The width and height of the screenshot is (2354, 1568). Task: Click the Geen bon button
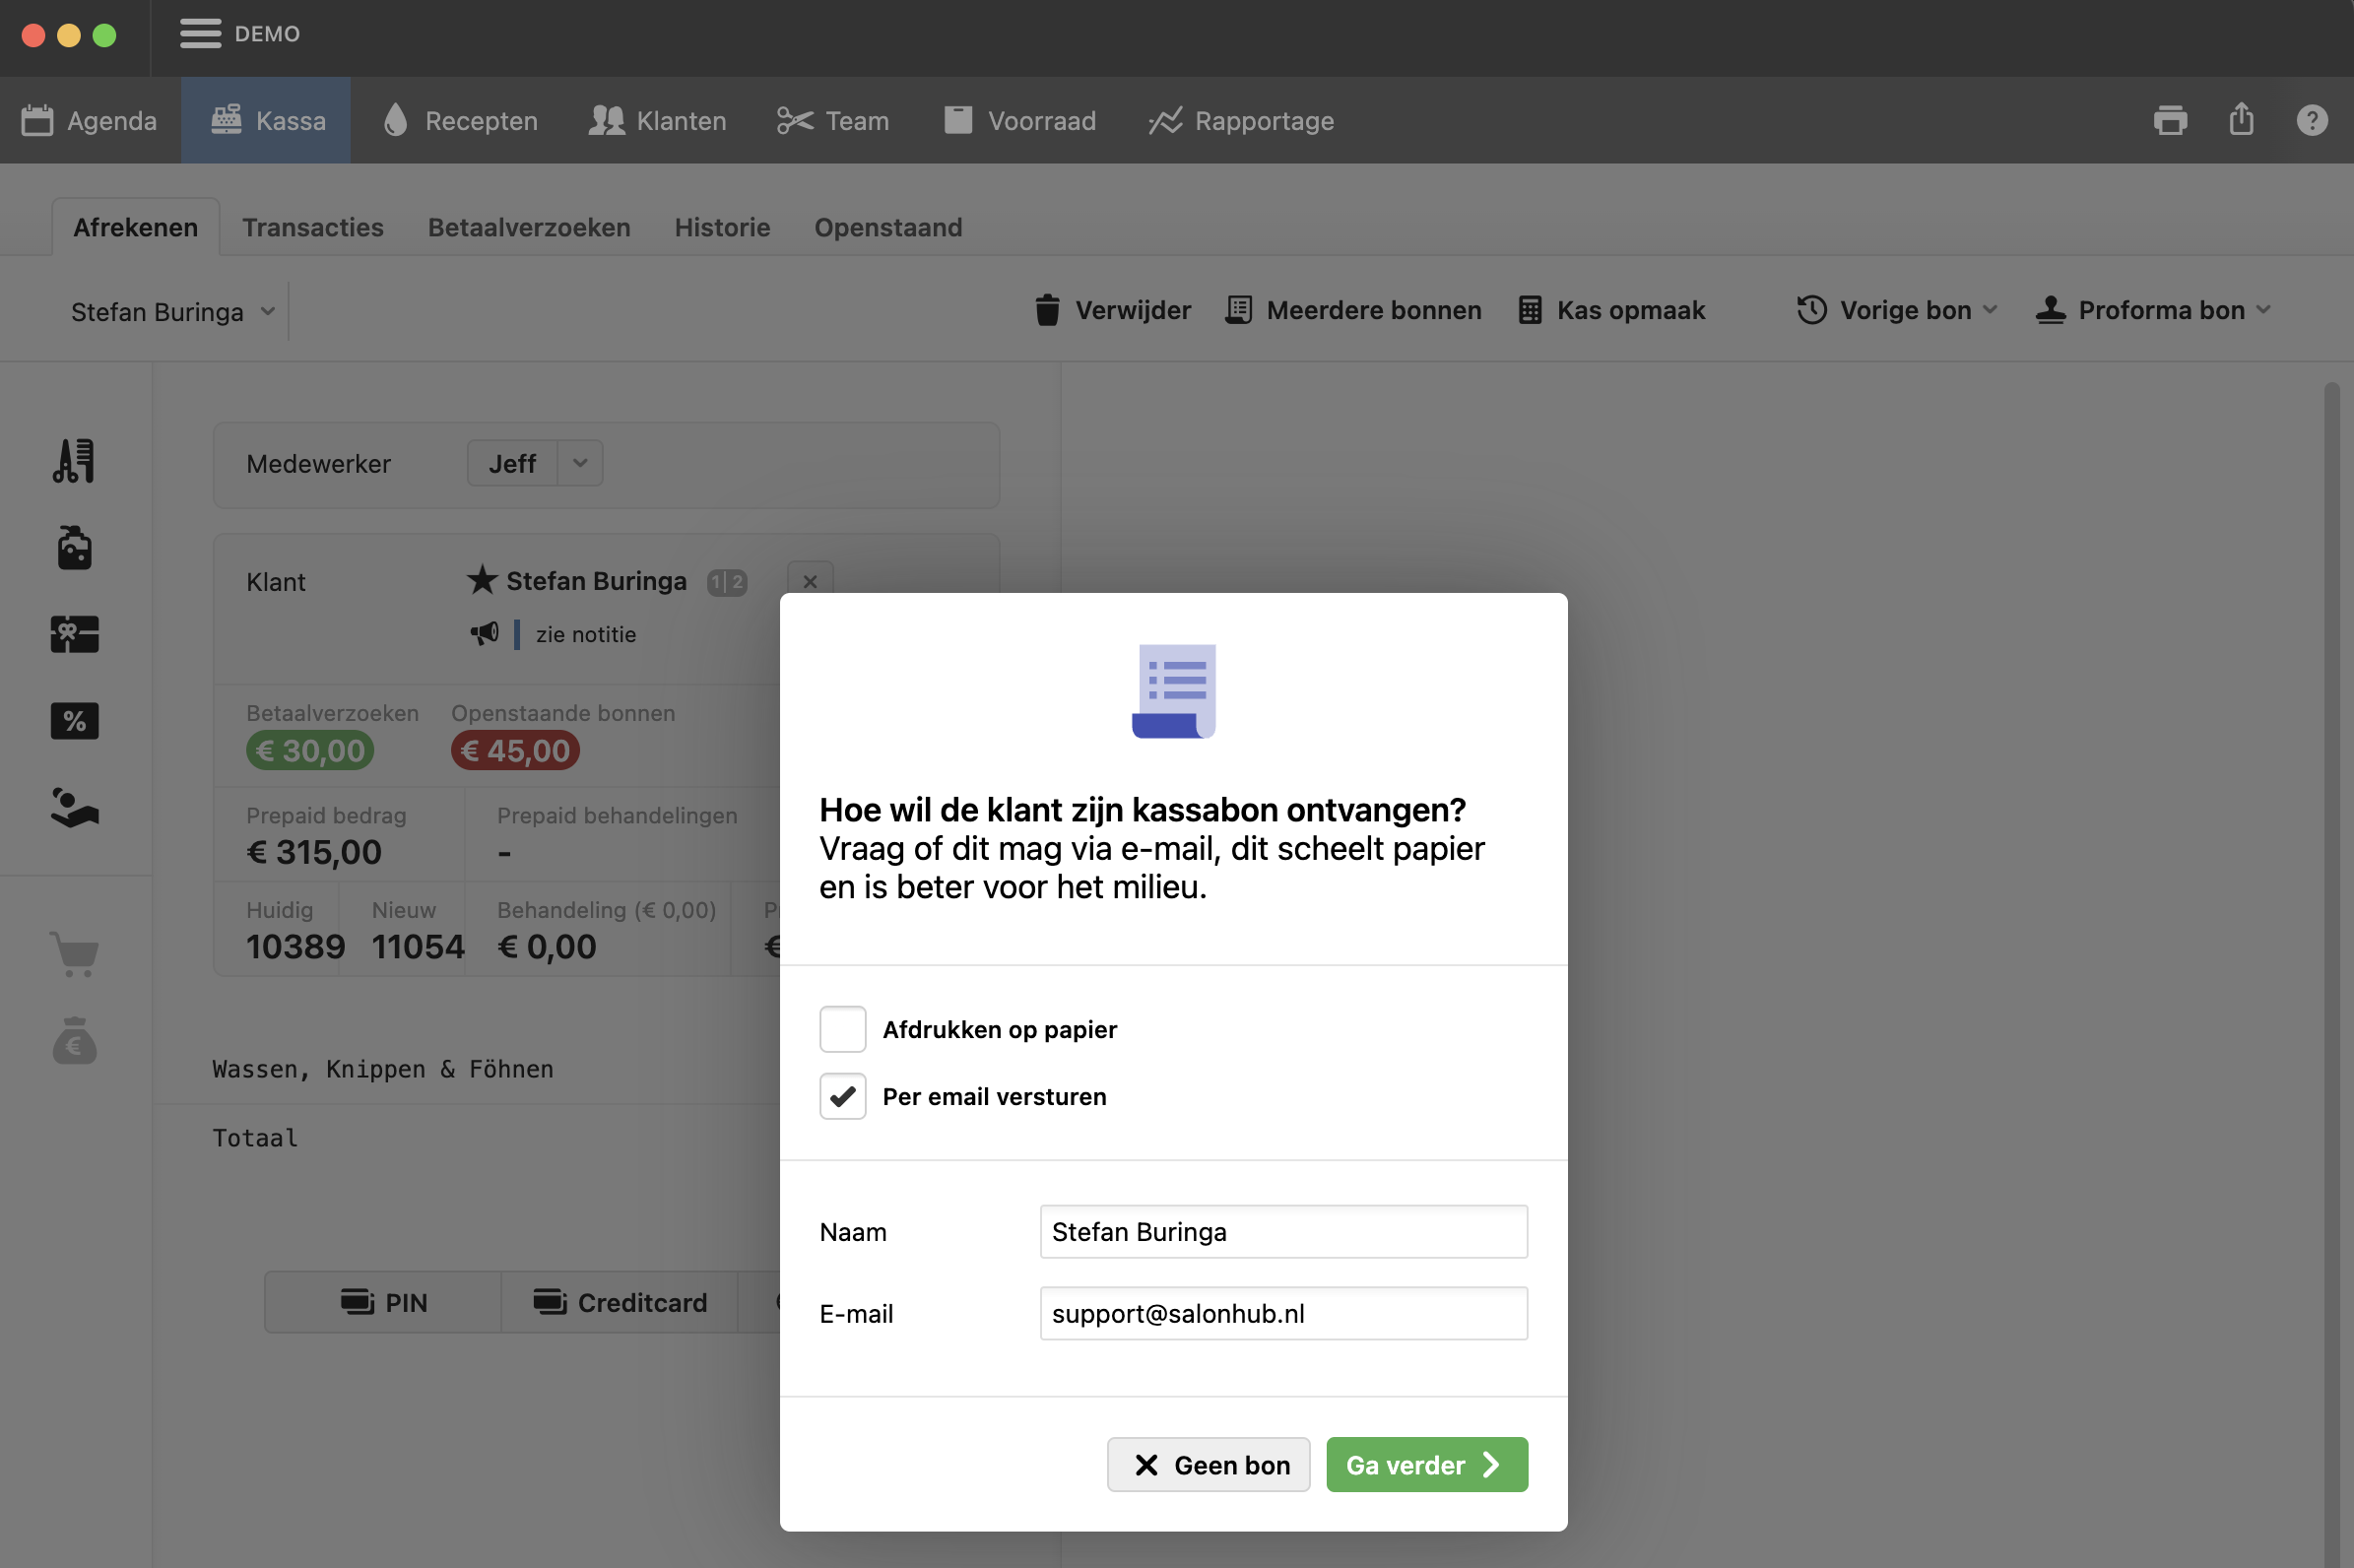click(x=1208, y=1464)
